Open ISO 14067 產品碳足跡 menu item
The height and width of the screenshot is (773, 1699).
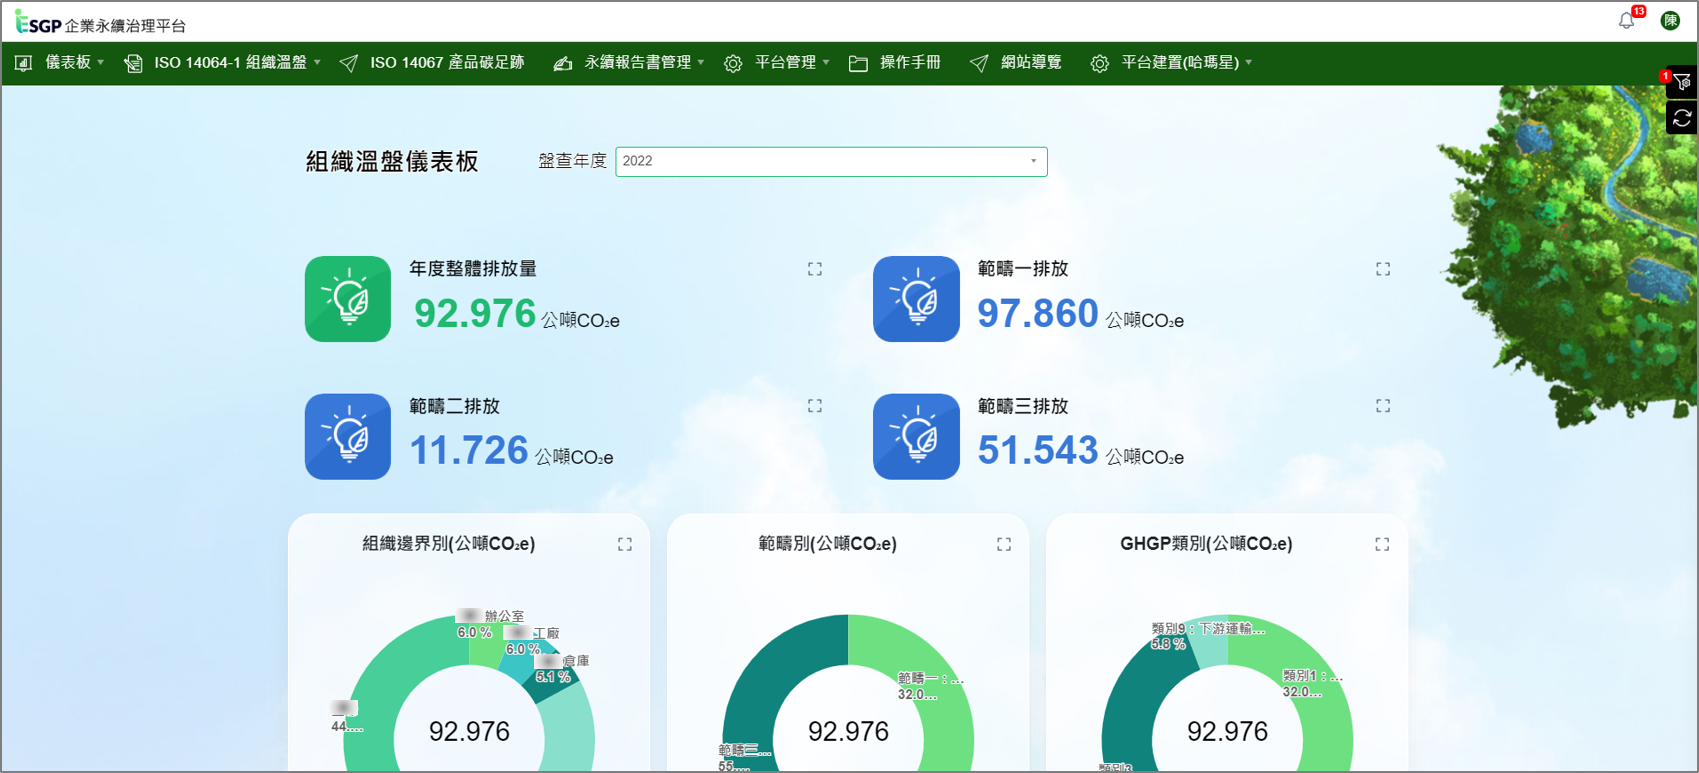click(432, 63)
